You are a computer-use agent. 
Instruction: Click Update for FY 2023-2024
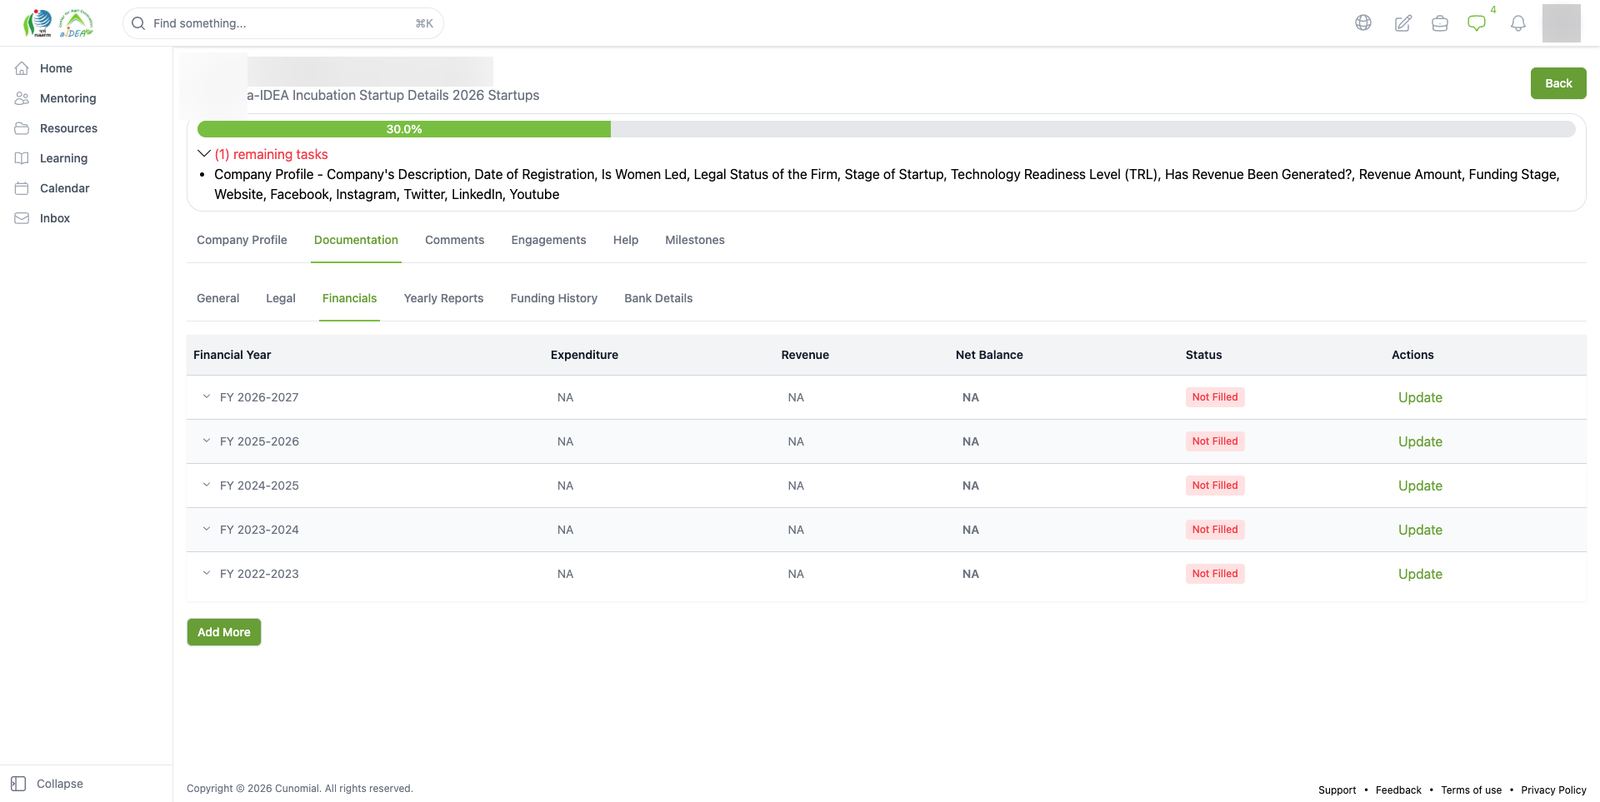(x=1420, y=530)
